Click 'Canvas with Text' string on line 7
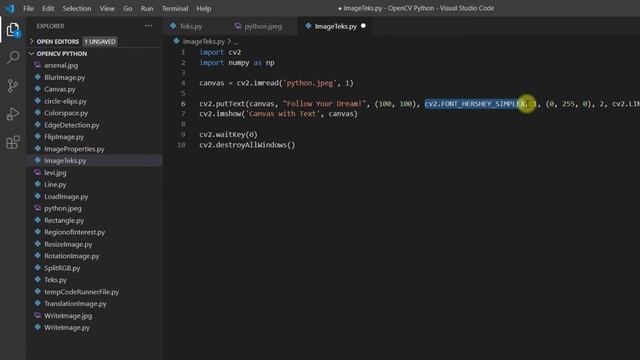640x360 pixels. [x=282, y=114]
